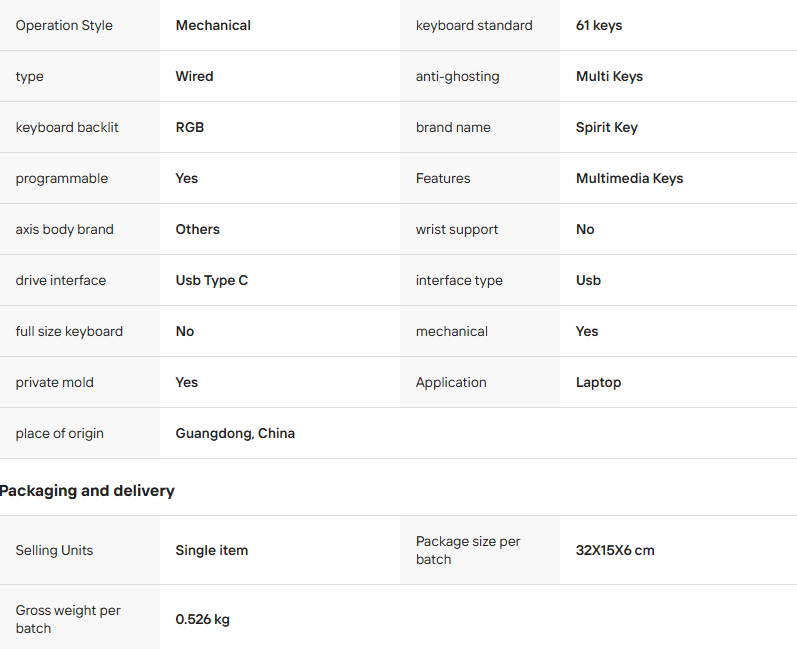
Task: Click the "Packaging and delivery" section heading
Action: pyautogui.click(x=87, y=490)
